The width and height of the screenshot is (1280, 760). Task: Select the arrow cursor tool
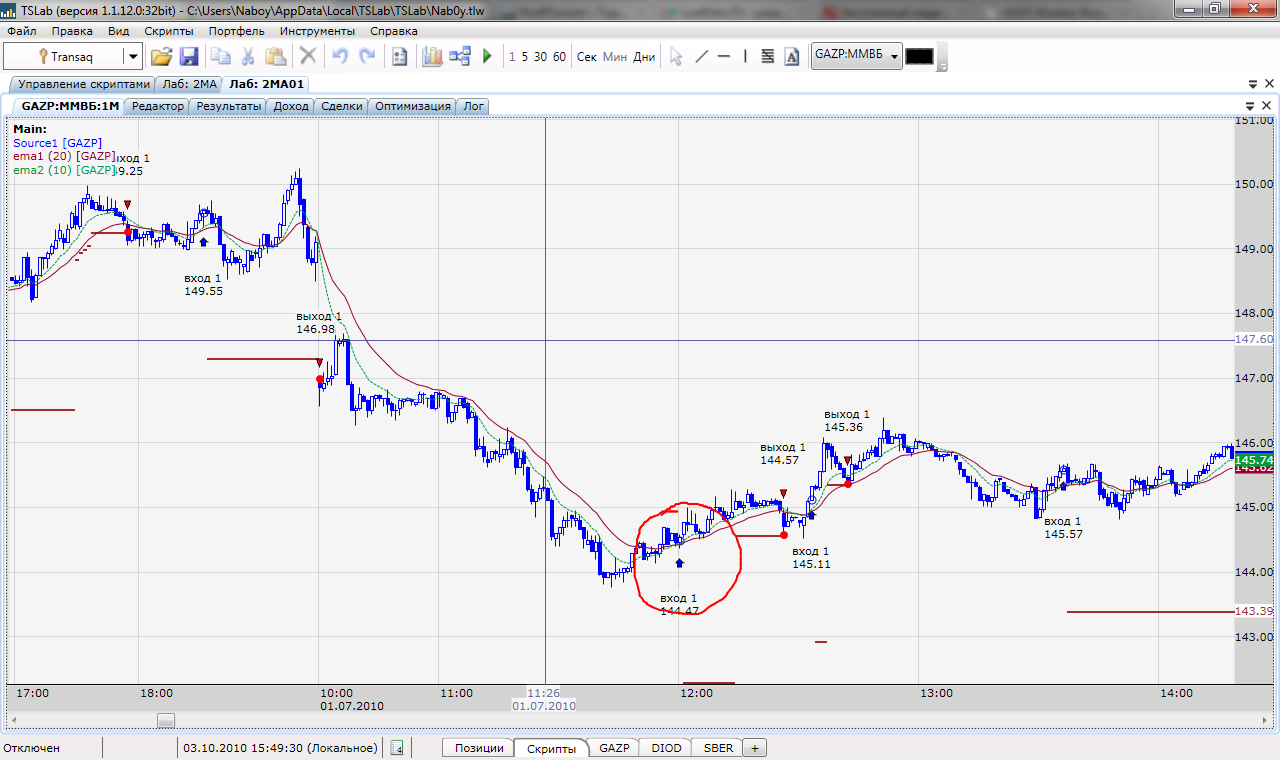point(676,56)
